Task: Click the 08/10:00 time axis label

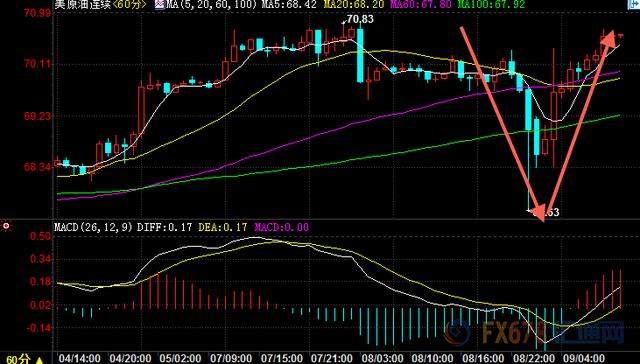Action: pyautogui.click(x=432, y=359)
